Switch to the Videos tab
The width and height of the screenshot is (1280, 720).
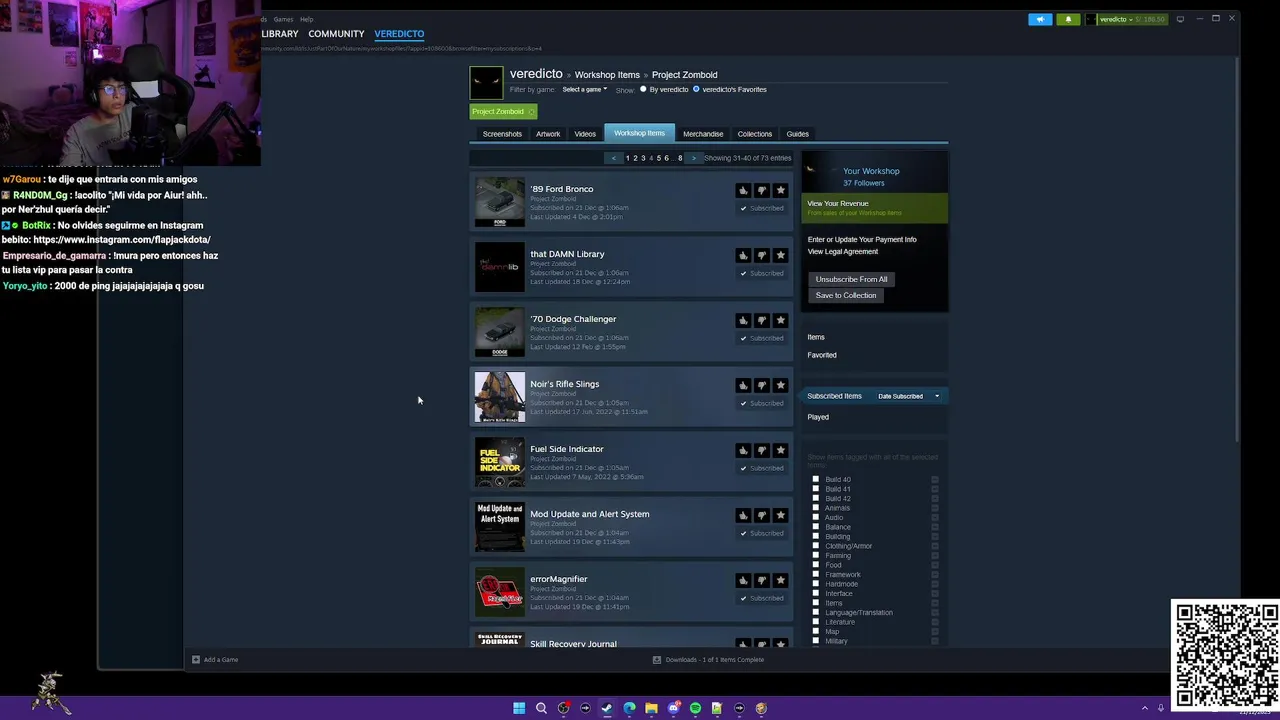point(585,134)
